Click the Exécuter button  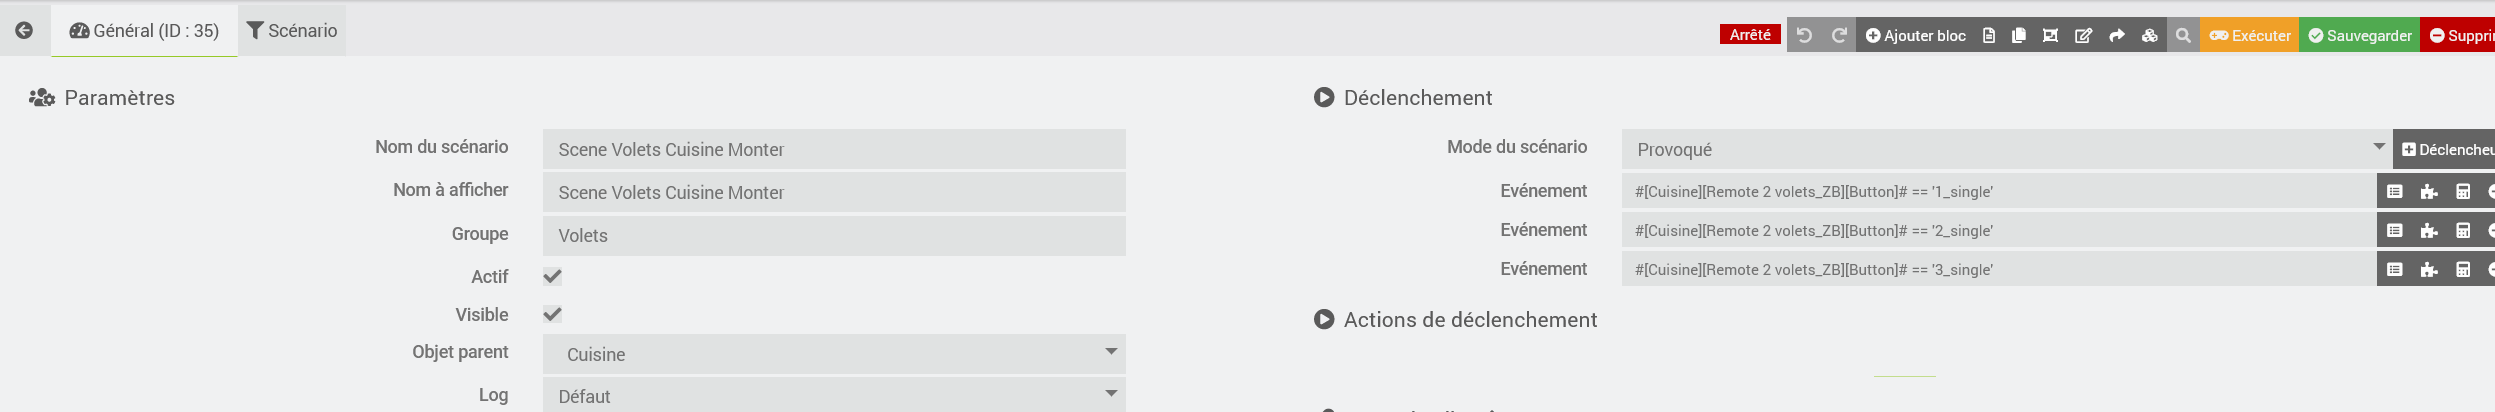click(2249, 36)
